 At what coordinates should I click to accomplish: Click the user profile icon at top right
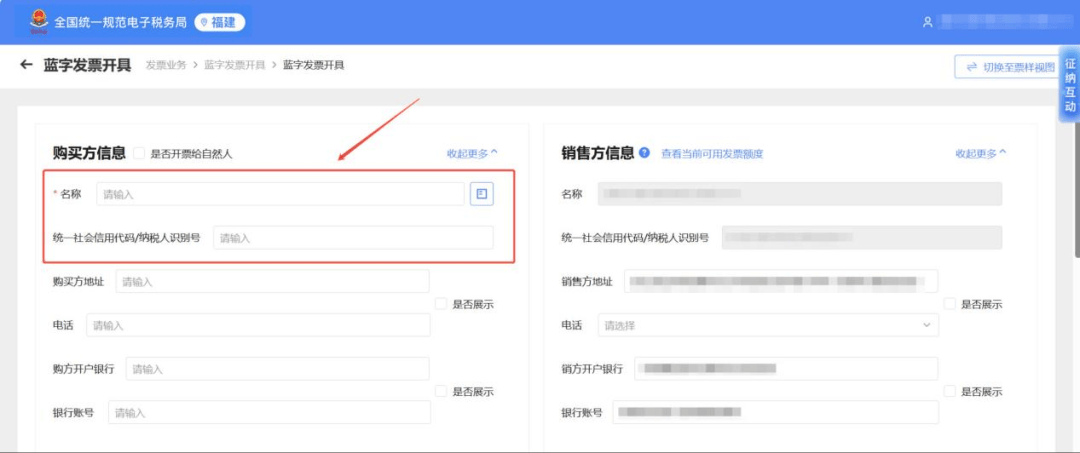coord(928,22)
